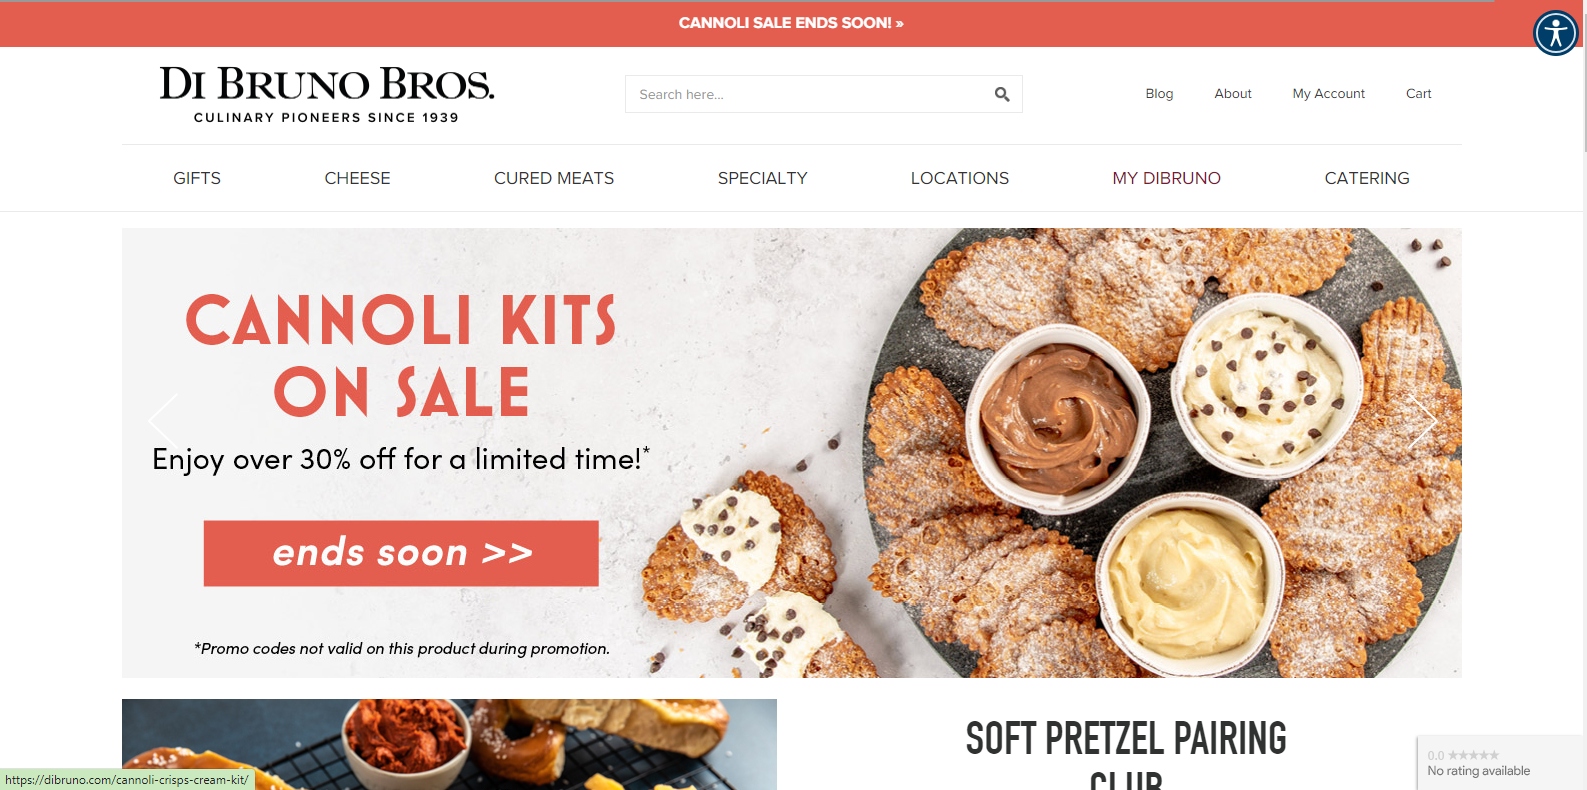Viewport: 1587px width, 790px height.
Task: Expand the Locations menu
Action: (960, 178)
